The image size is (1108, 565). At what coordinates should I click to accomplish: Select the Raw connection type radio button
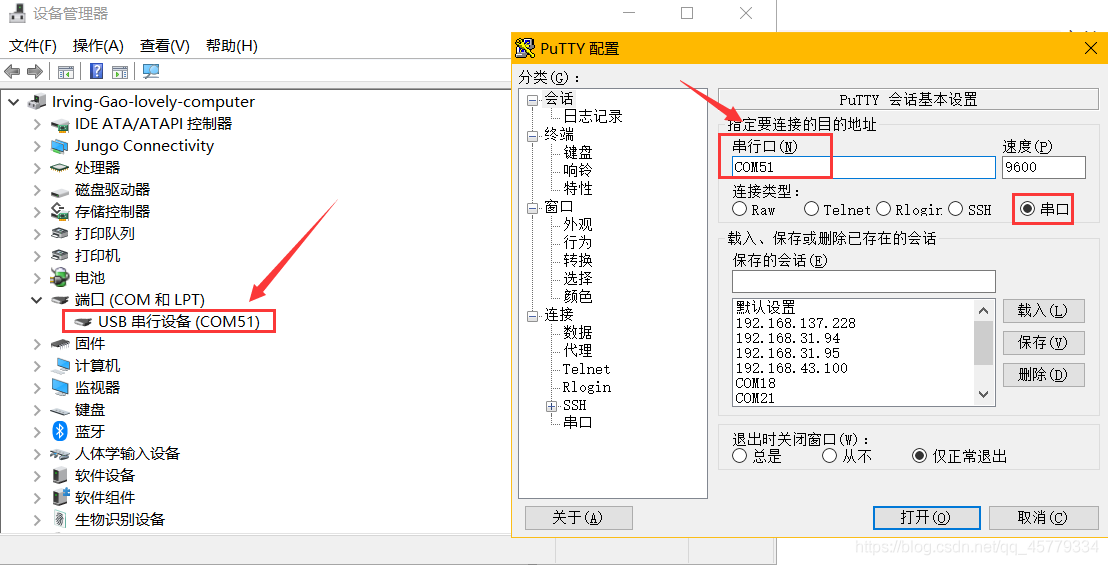[x=740, y=209]
